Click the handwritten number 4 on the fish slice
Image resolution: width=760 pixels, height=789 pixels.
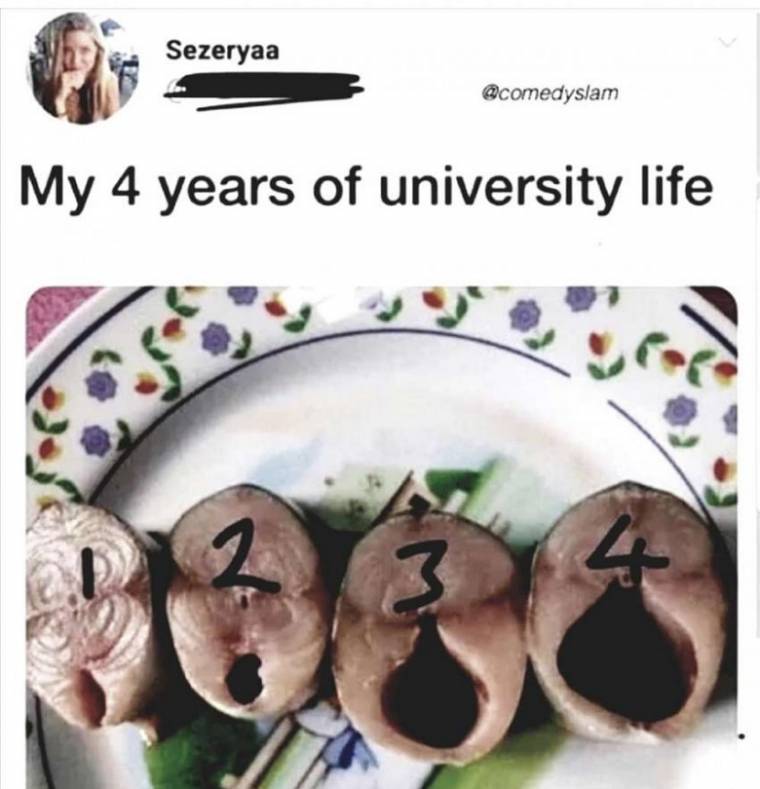click(x=627, y=554)
